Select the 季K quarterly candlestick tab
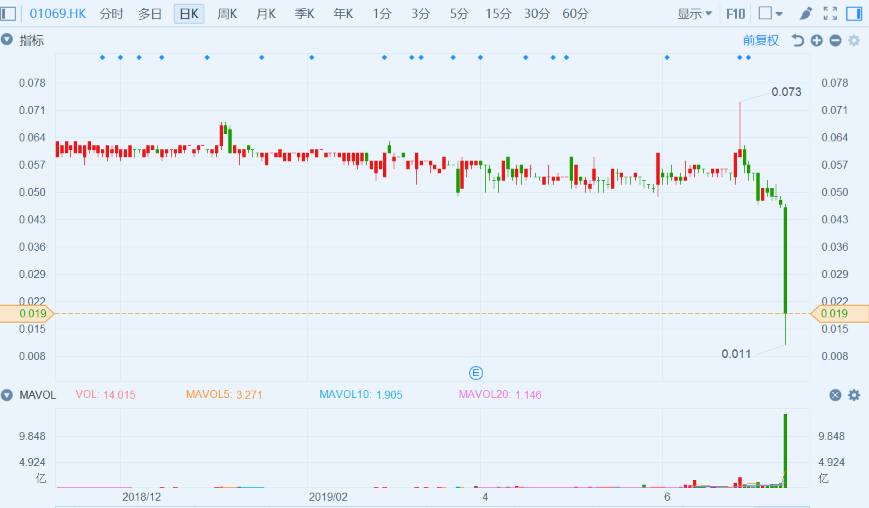869x508 pixels. point(304,13)
